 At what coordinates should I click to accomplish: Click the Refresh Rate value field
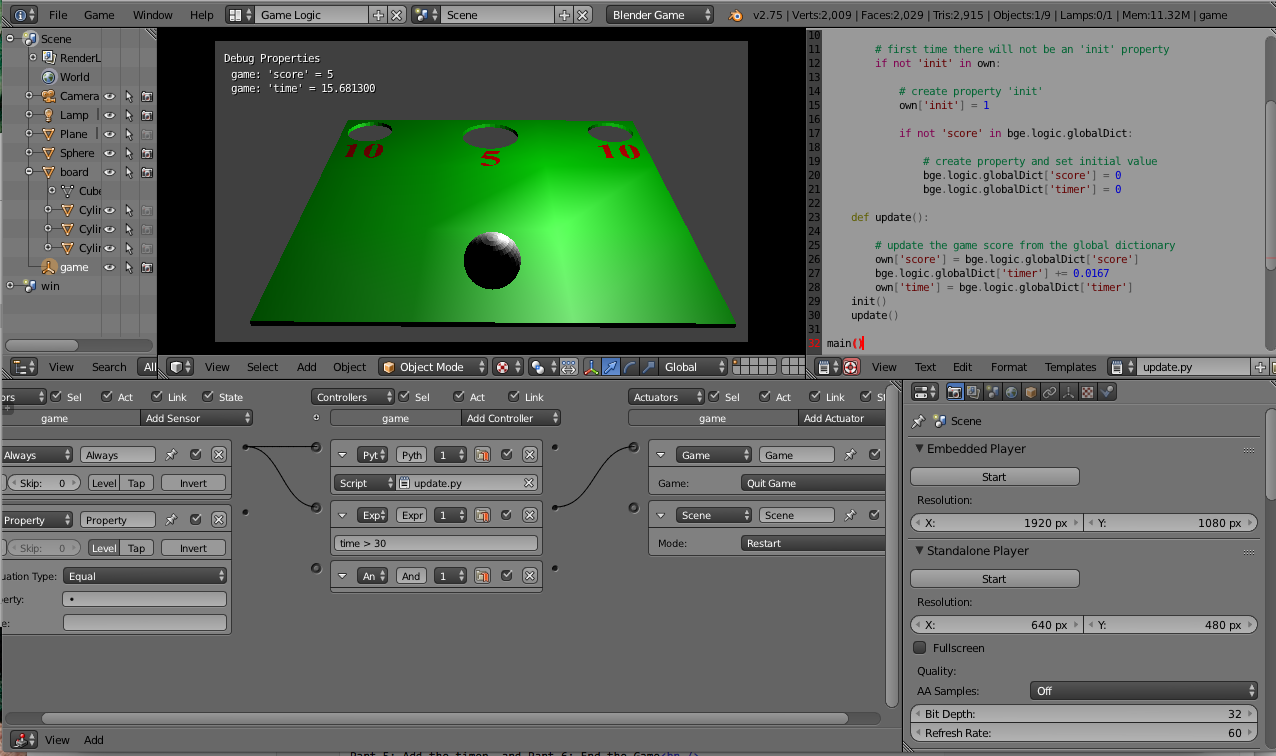[x=1084, y=733]
